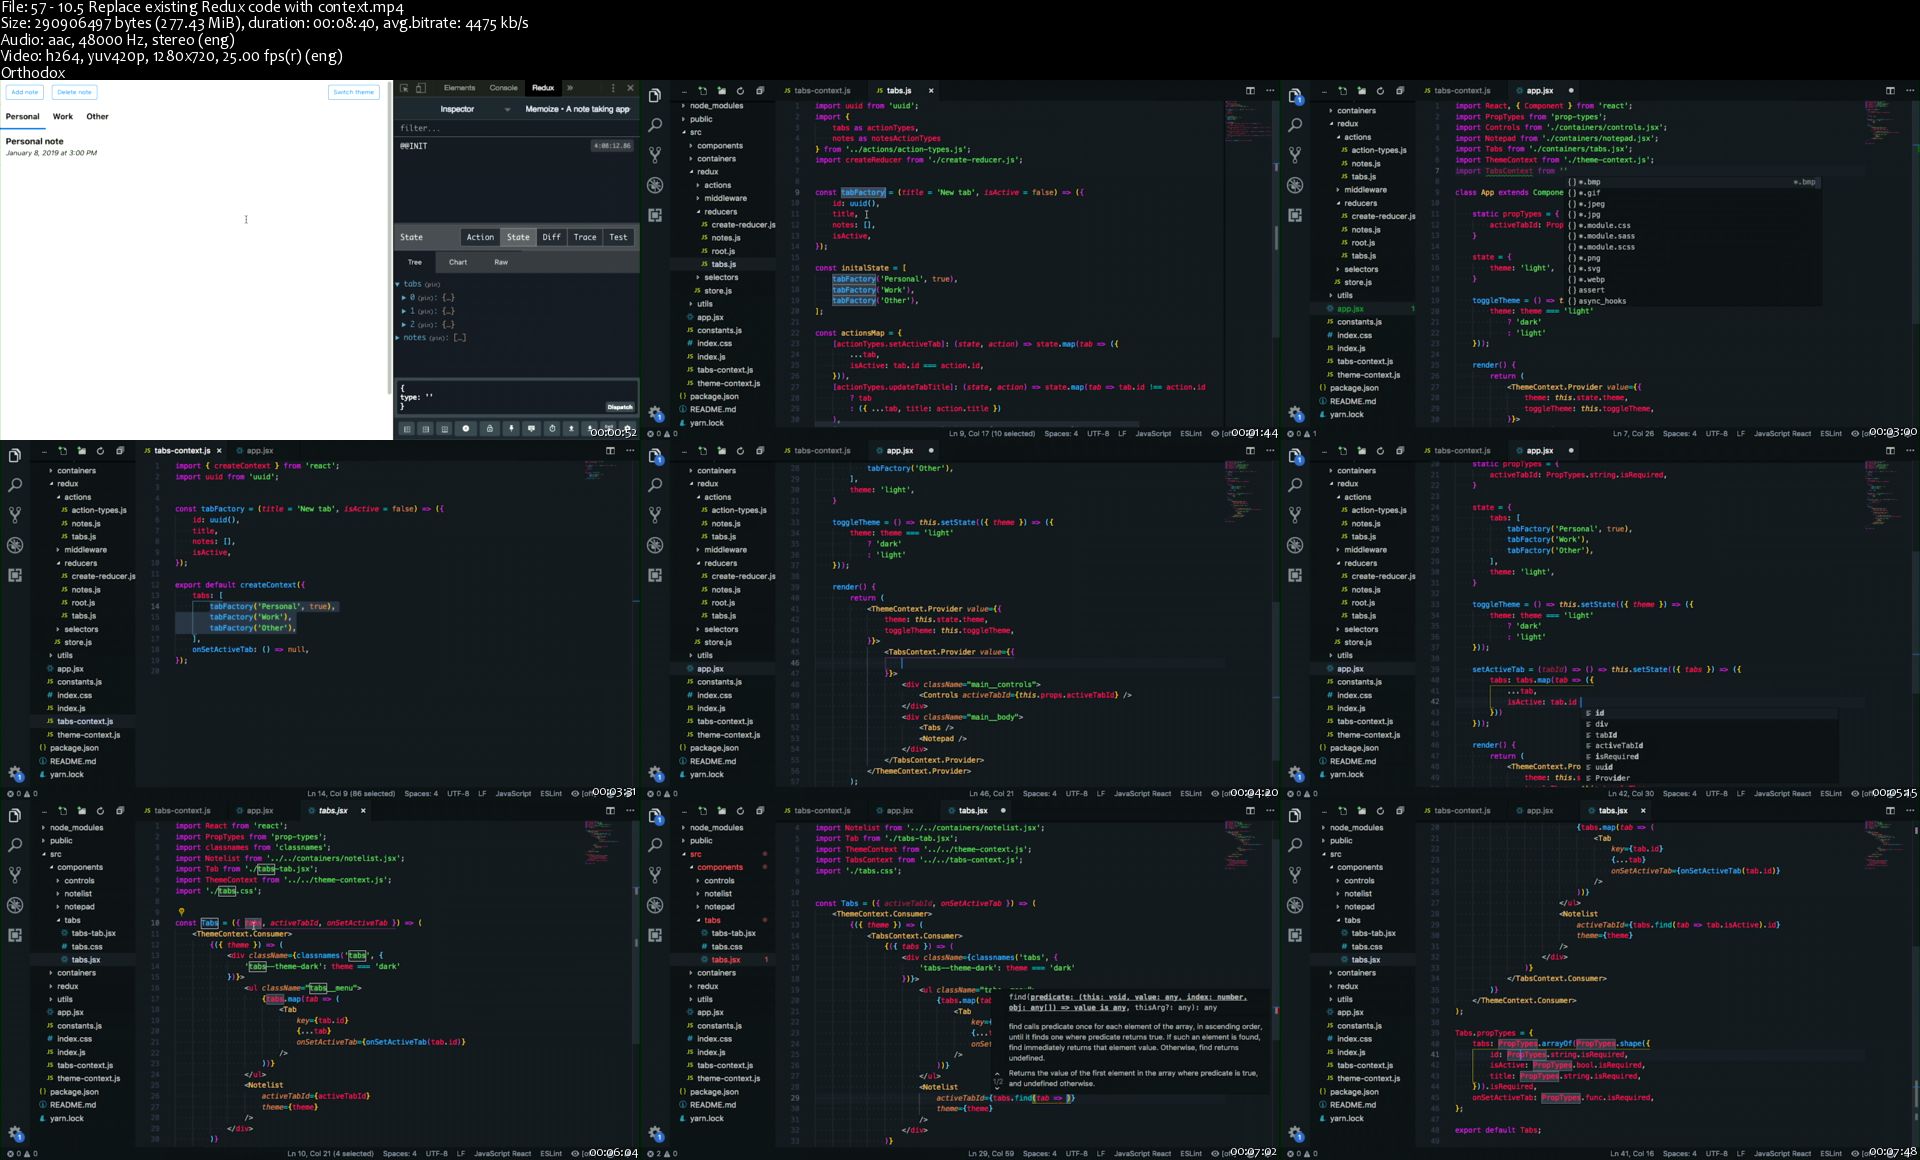Open Extensions in the 00:01:44 frame's activity bar
Image resolution: width=1920 pixels, height=1160 pixels.
(x=655, y=215)
